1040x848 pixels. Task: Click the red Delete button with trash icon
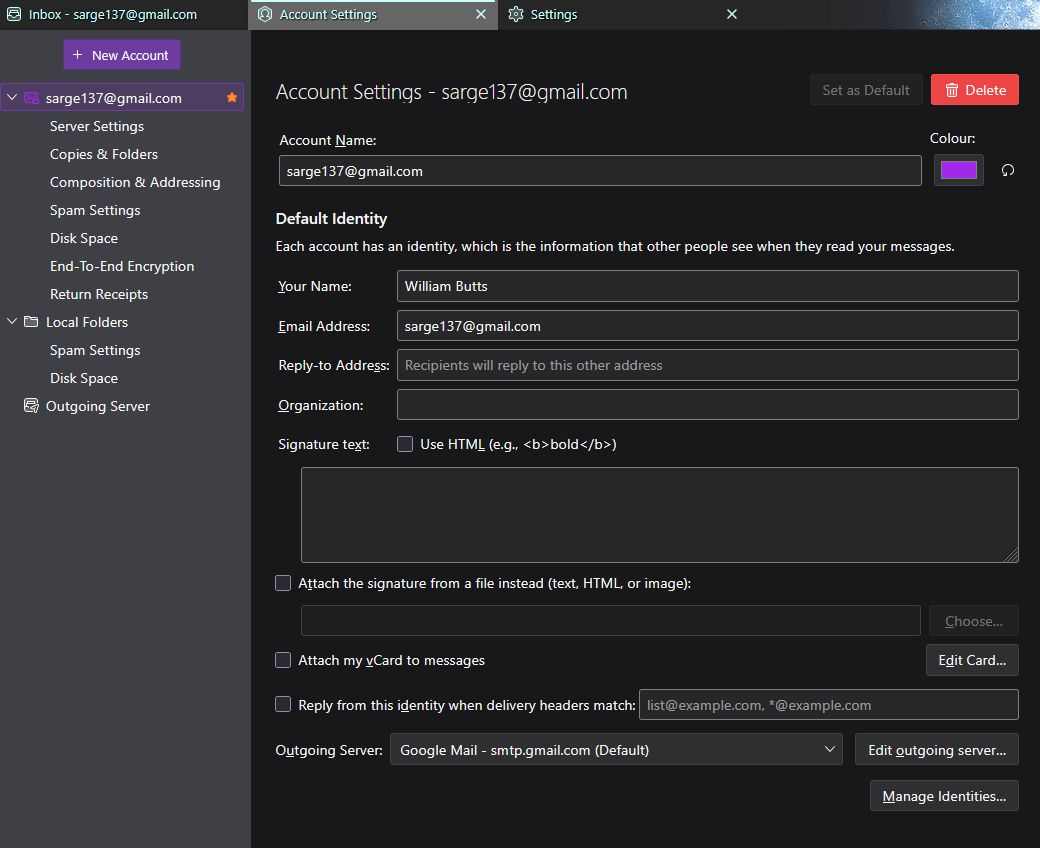(x=974, y=90)
